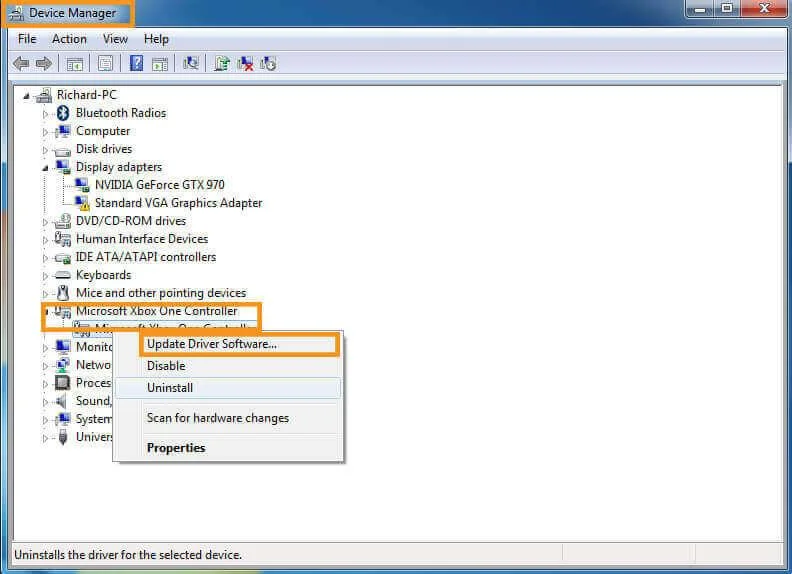The height and width of the screenshot is (574, 792).
Task: Click the Microsoft Xbox One Controller category icon
Action: click(x=63, y=312)
